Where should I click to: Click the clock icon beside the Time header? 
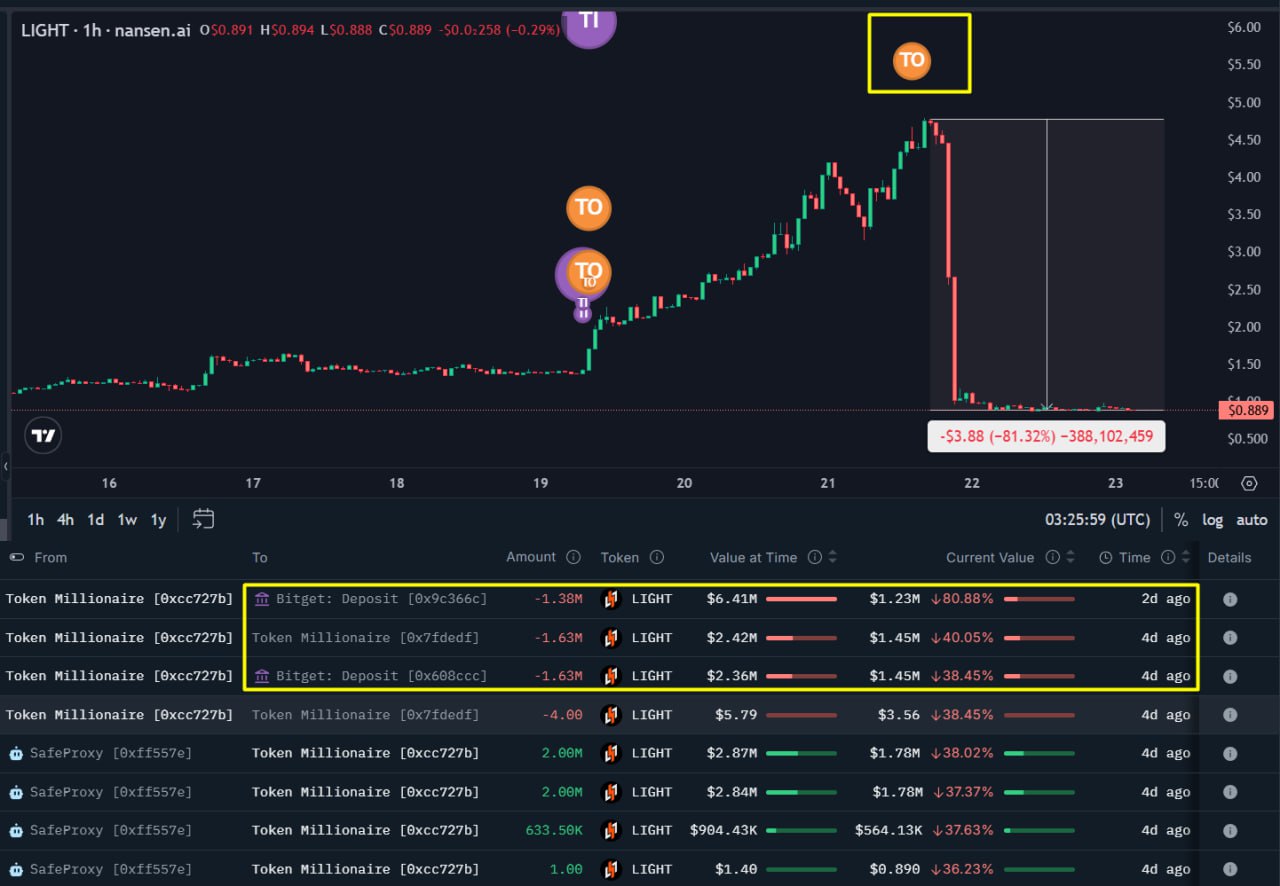pyautogui.click(x=1105, y=557)
